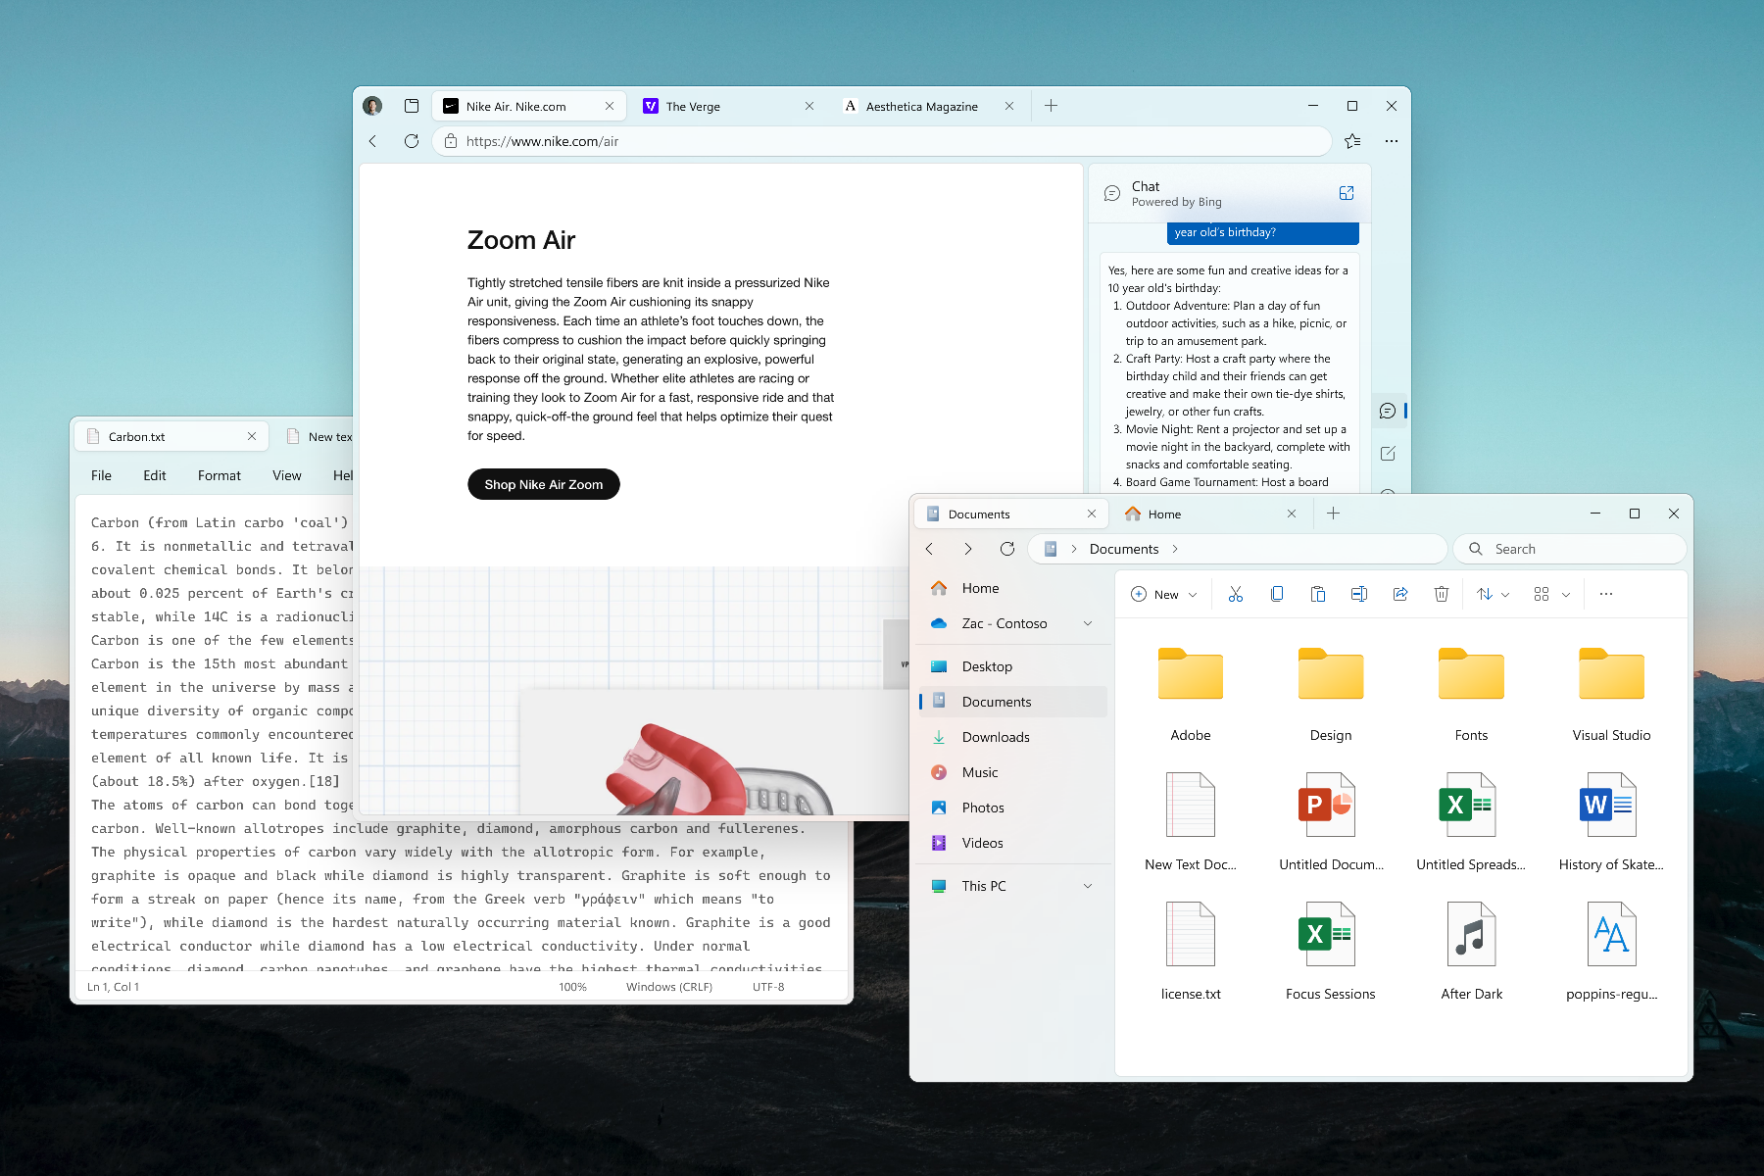1764x1176 pixels.
Task: Open a new browser tab with plus
Action: point(1051,106)
